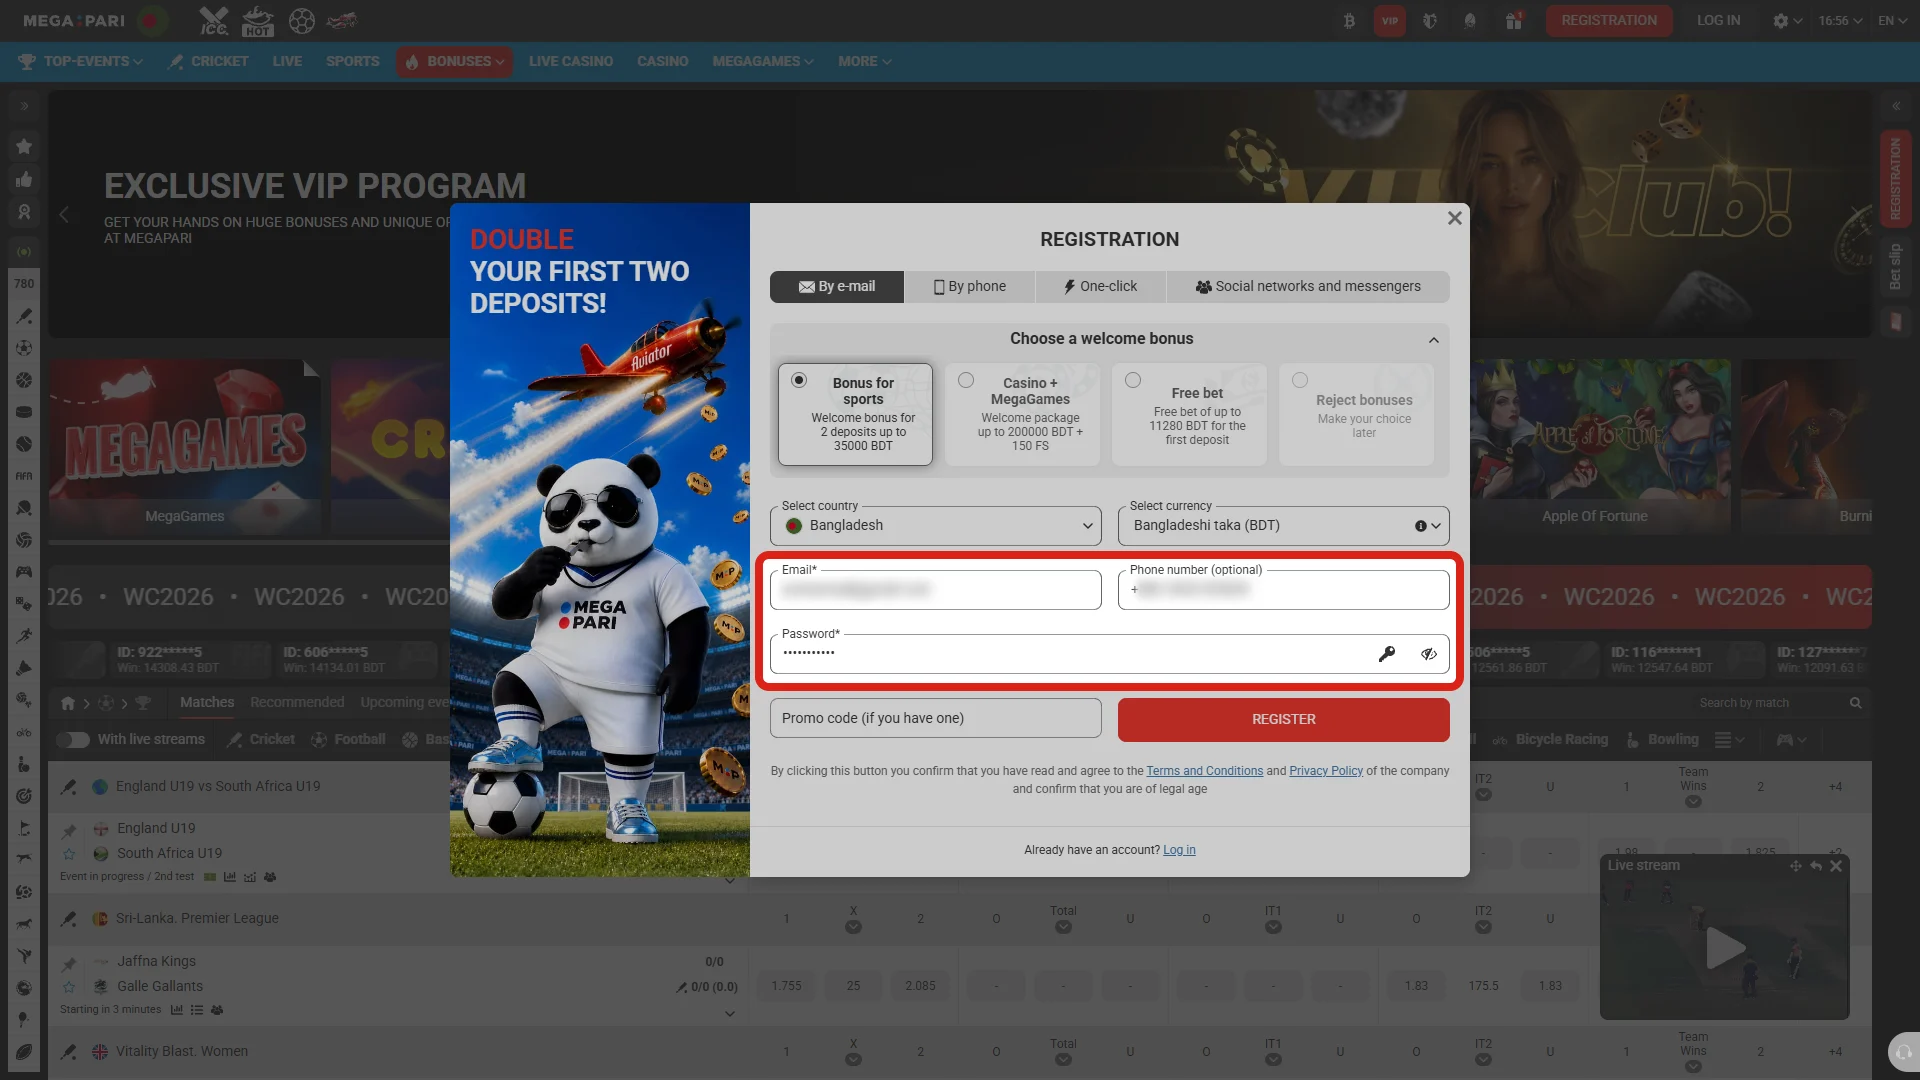
Task: Click the Bitcoin crypto icon in header
Action: (x=1349, y=20)
